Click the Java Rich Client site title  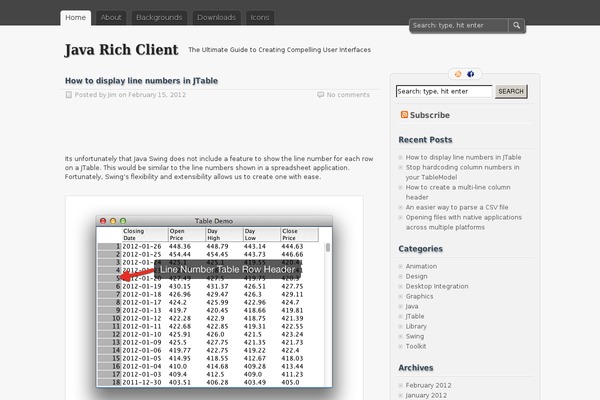121,50
